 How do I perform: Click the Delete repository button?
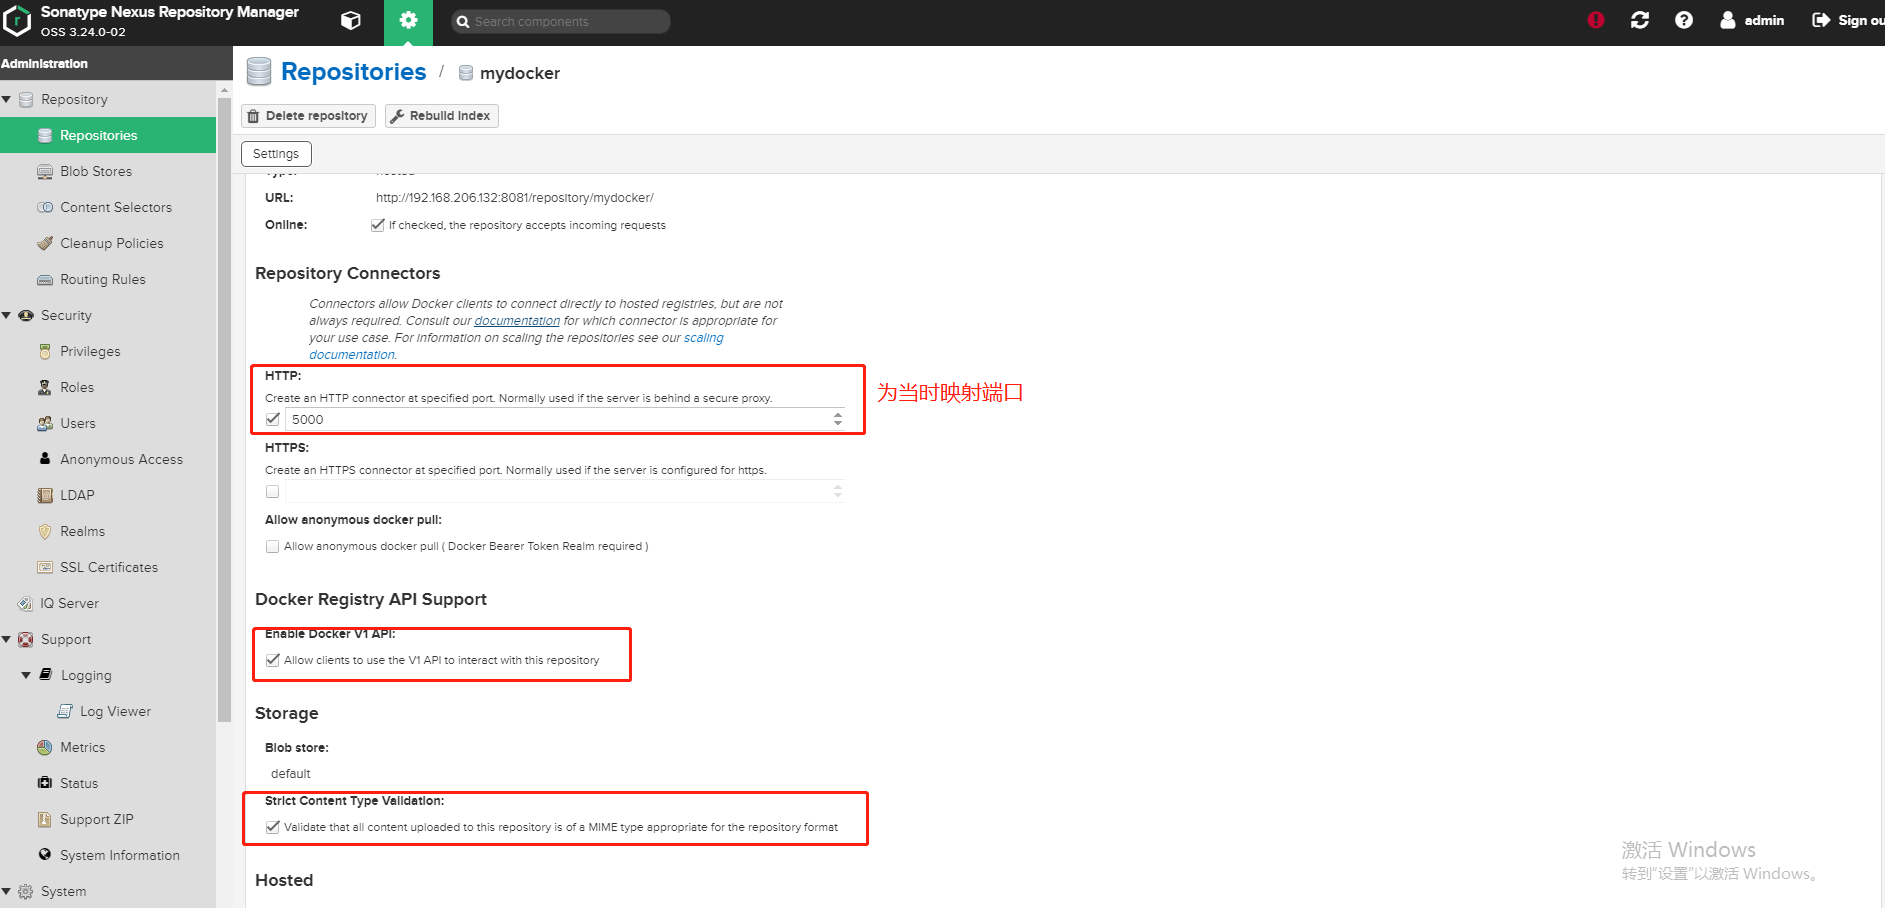pos(307,115)
